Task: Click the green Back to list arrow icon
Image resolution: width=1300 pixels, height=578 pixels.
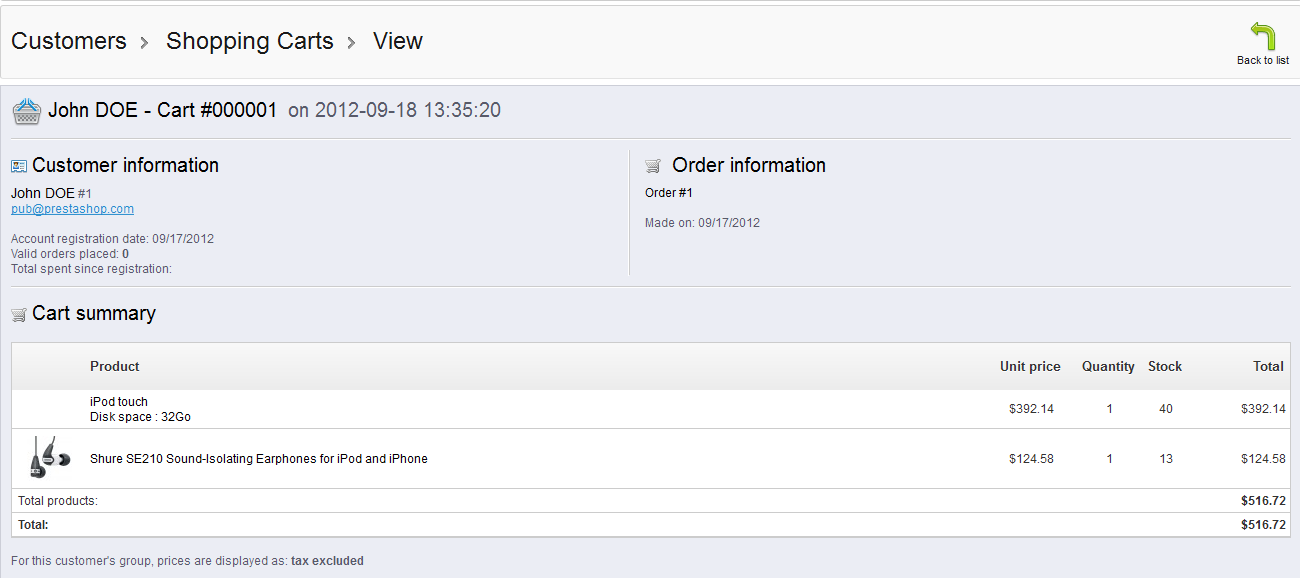Action: (1263, 36)
